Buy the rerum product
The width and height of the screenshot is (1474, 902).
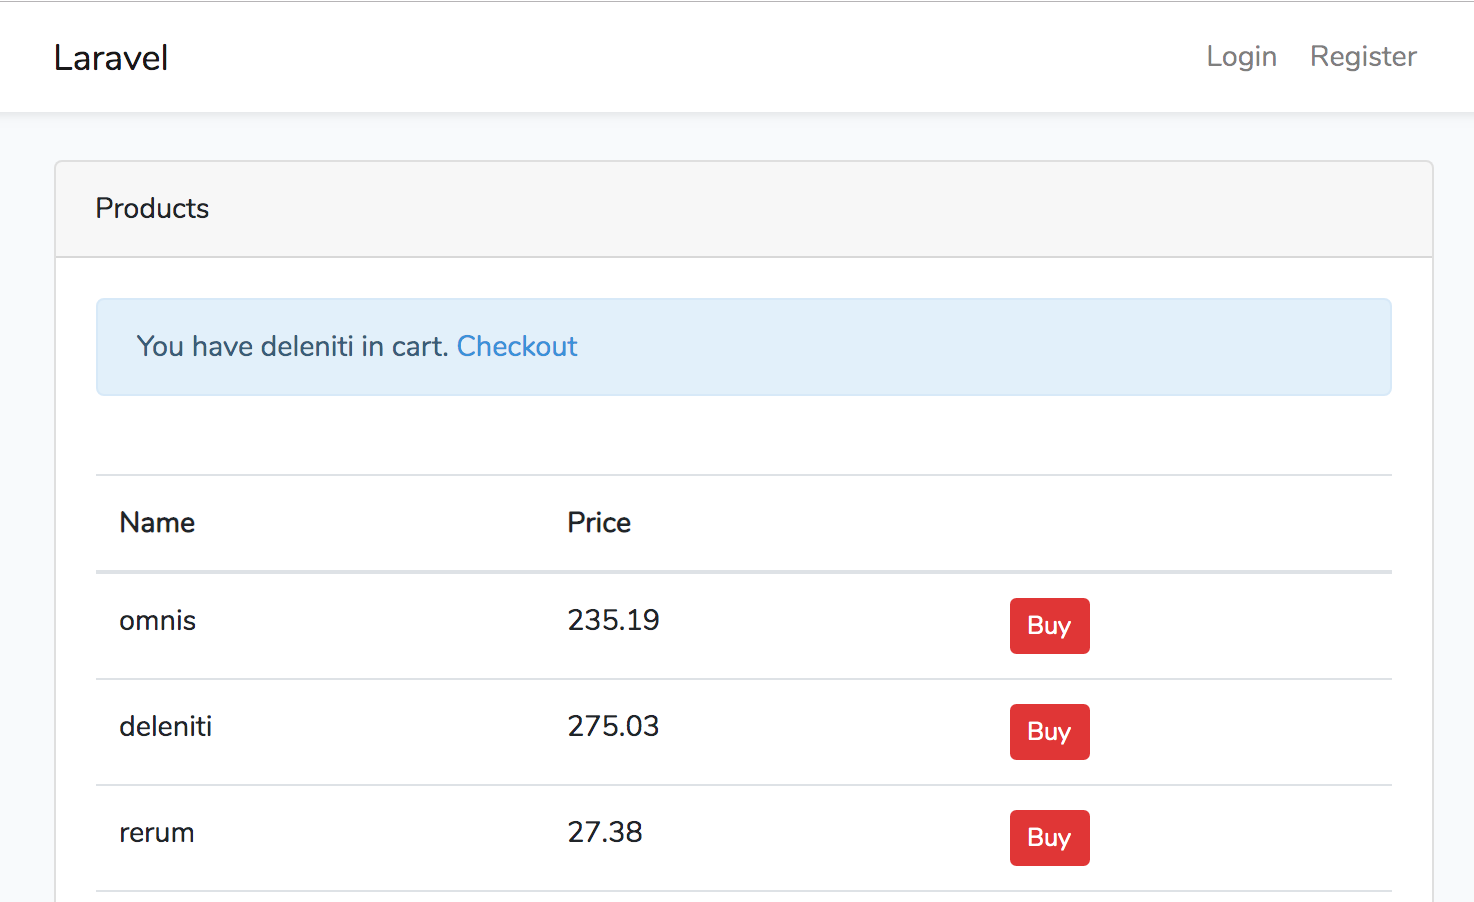click(x=1049, y=837)
